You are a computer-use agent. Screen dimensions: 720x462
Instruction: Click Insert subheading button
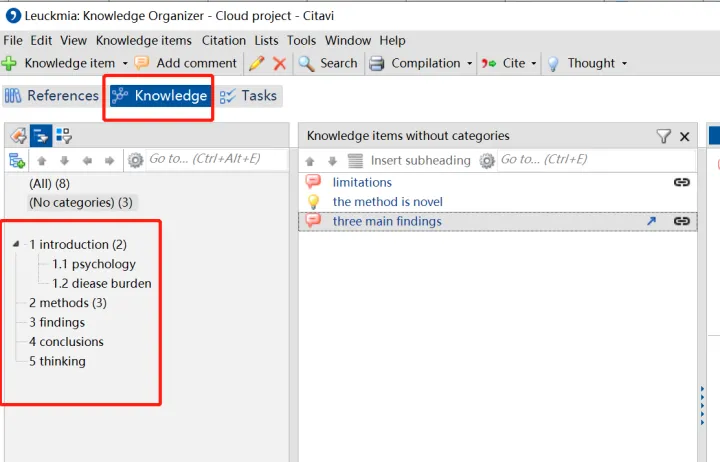tap(409, 160)
